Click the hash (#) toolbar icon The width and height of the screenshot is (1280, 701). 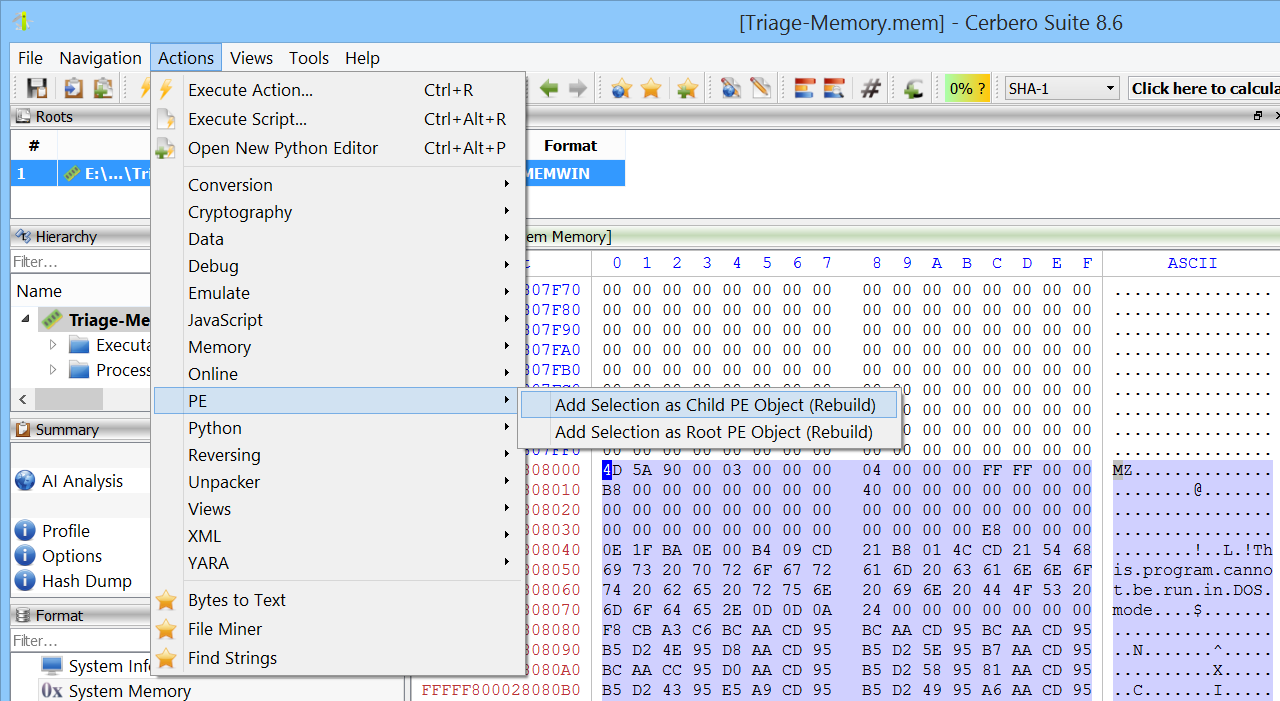pyautogui.click(x=870, y=89)
